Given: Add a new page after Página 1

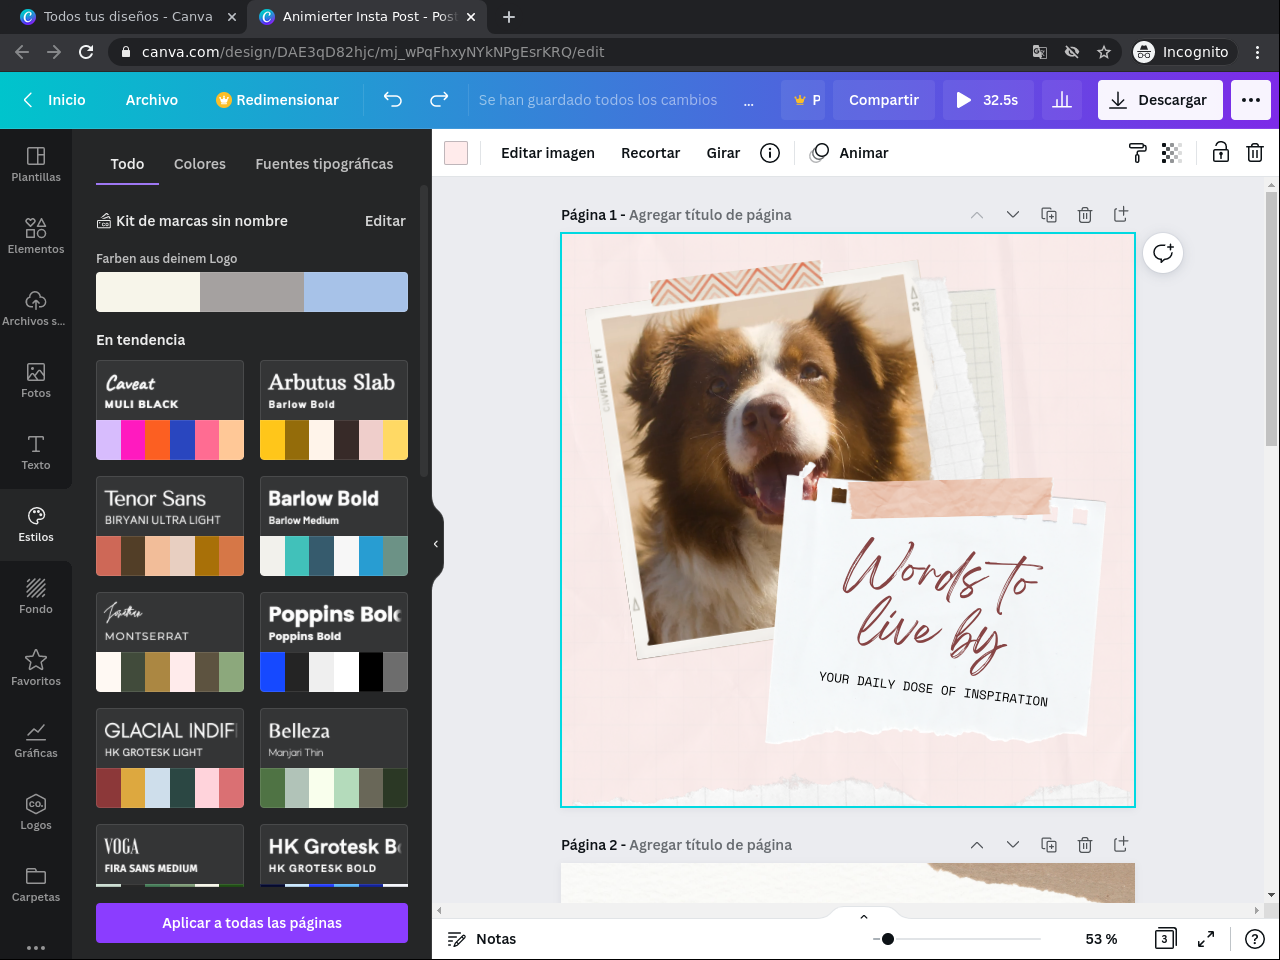Looking at the screenshot, I should coord(1121,215).
